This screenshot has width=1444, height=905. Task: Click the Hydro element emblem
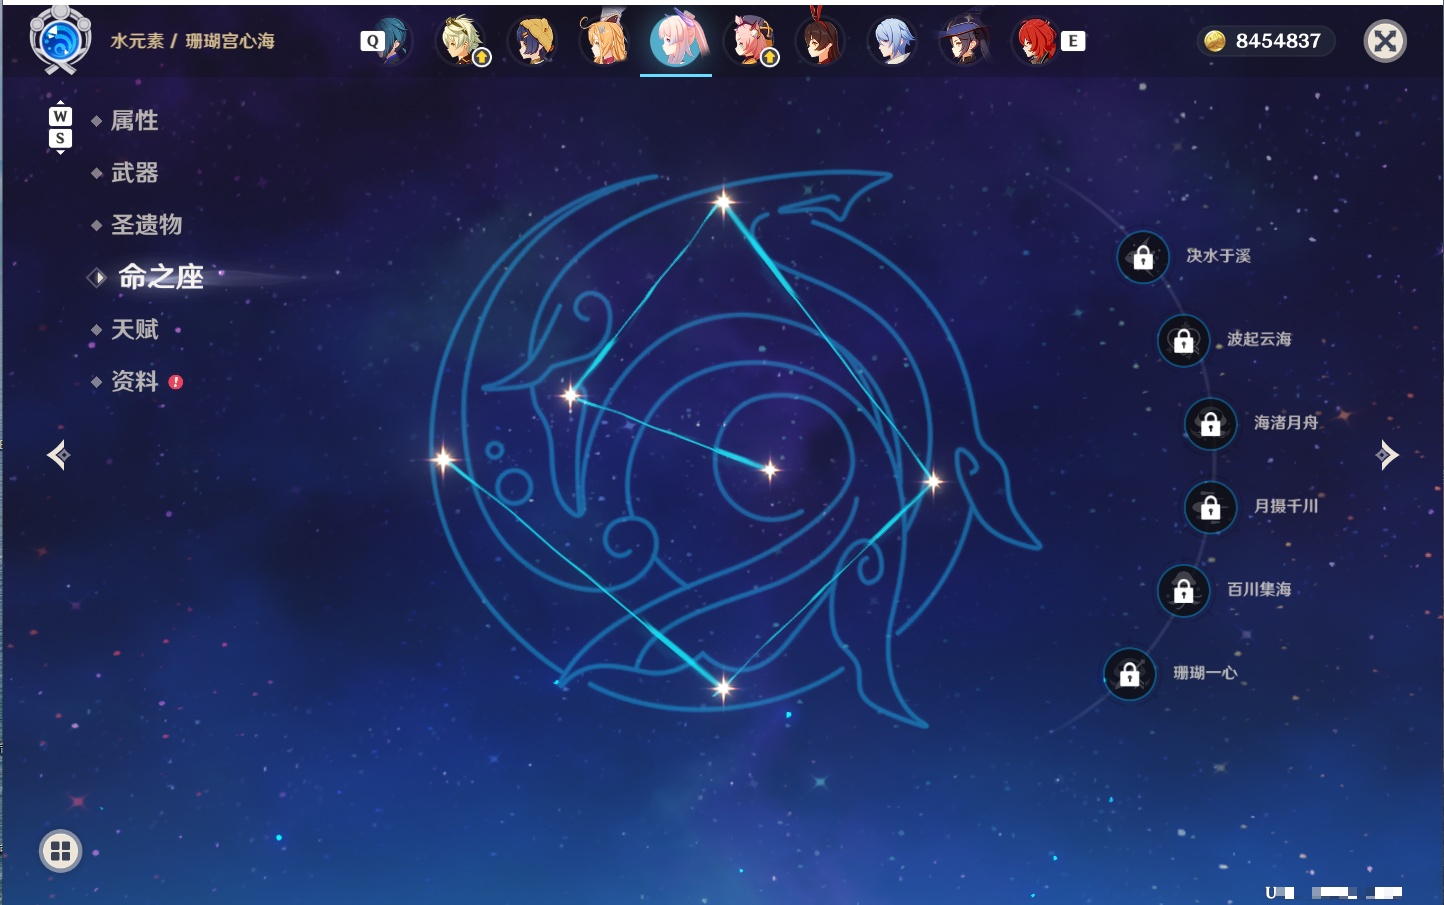[60, 41]
